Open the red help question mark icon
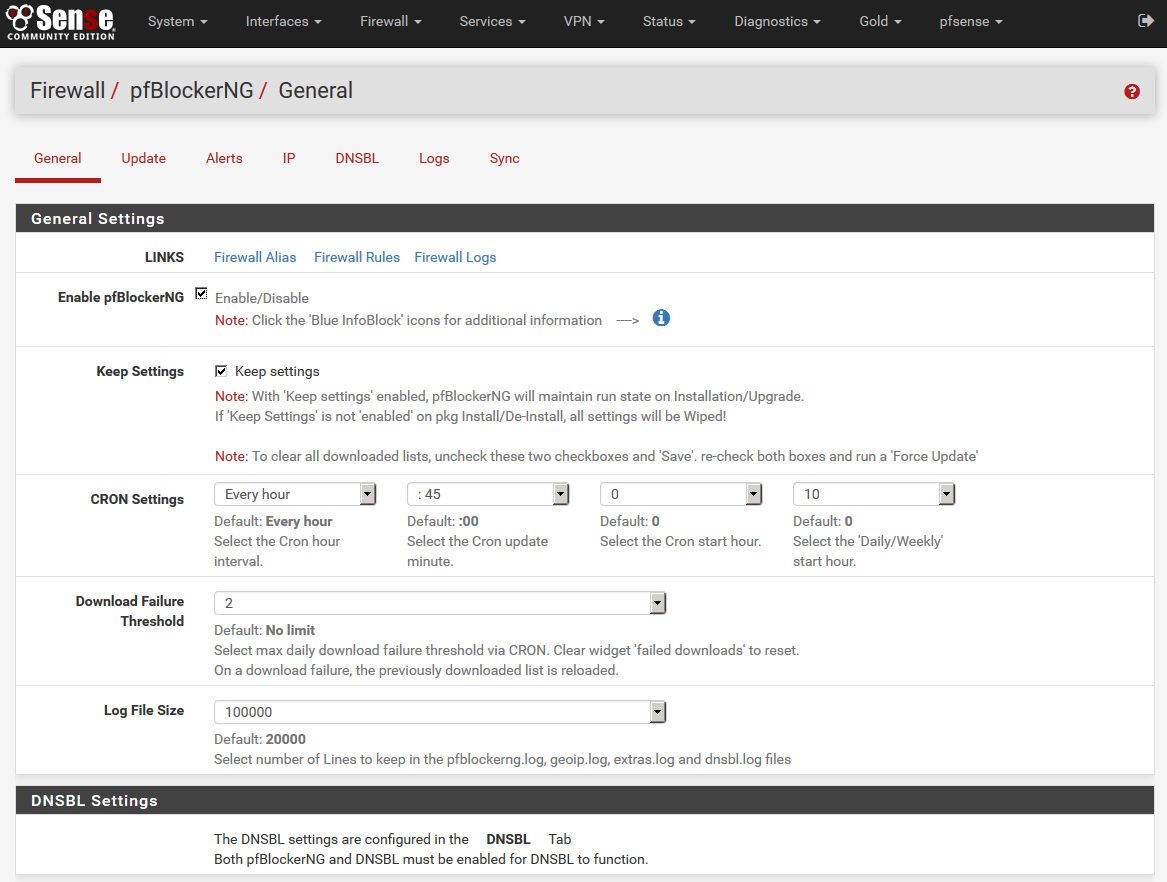1167x882 pixels. (x=1131, y=92)
